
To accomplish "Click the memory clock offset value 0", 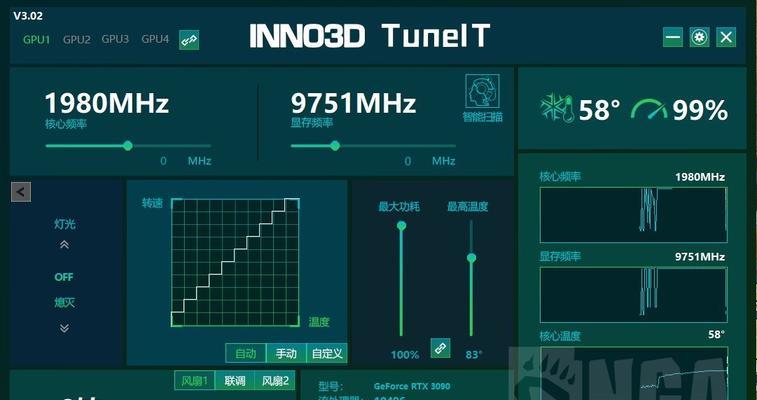I will (408, 161).
